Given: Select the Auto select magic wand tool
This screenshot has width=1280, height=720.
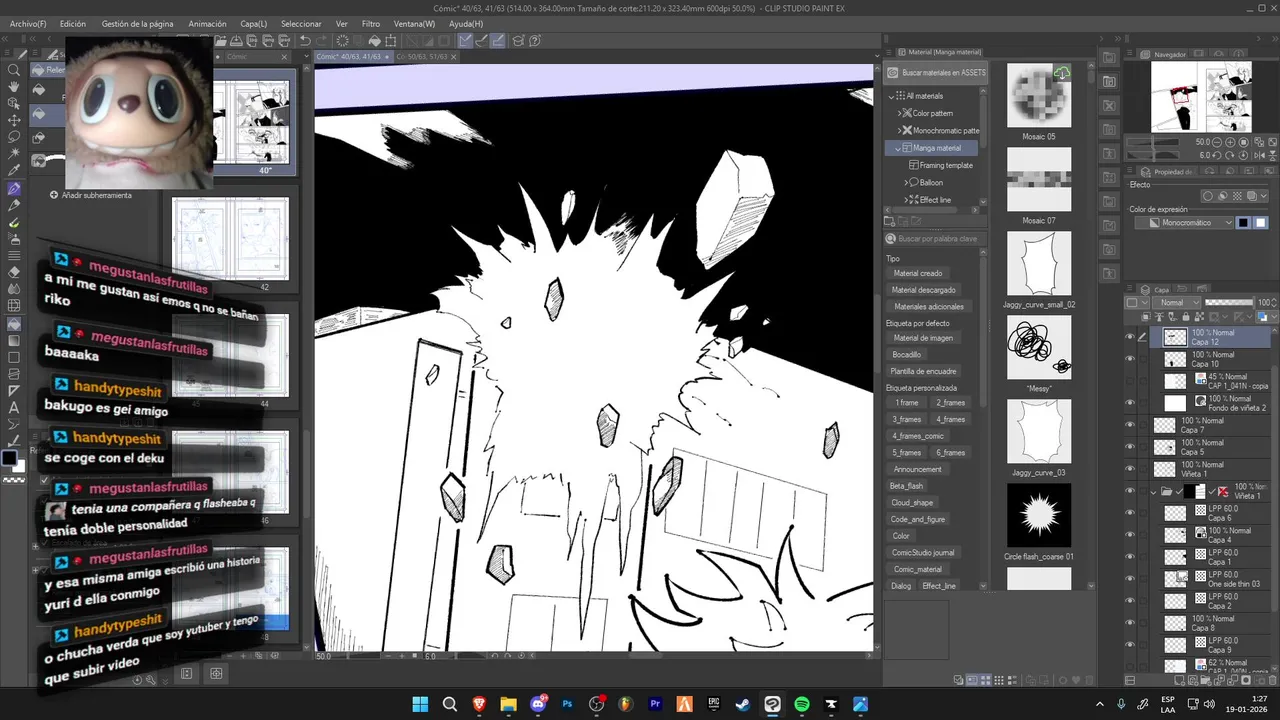Looking at the screenshot, I should (x=14, y=155).
